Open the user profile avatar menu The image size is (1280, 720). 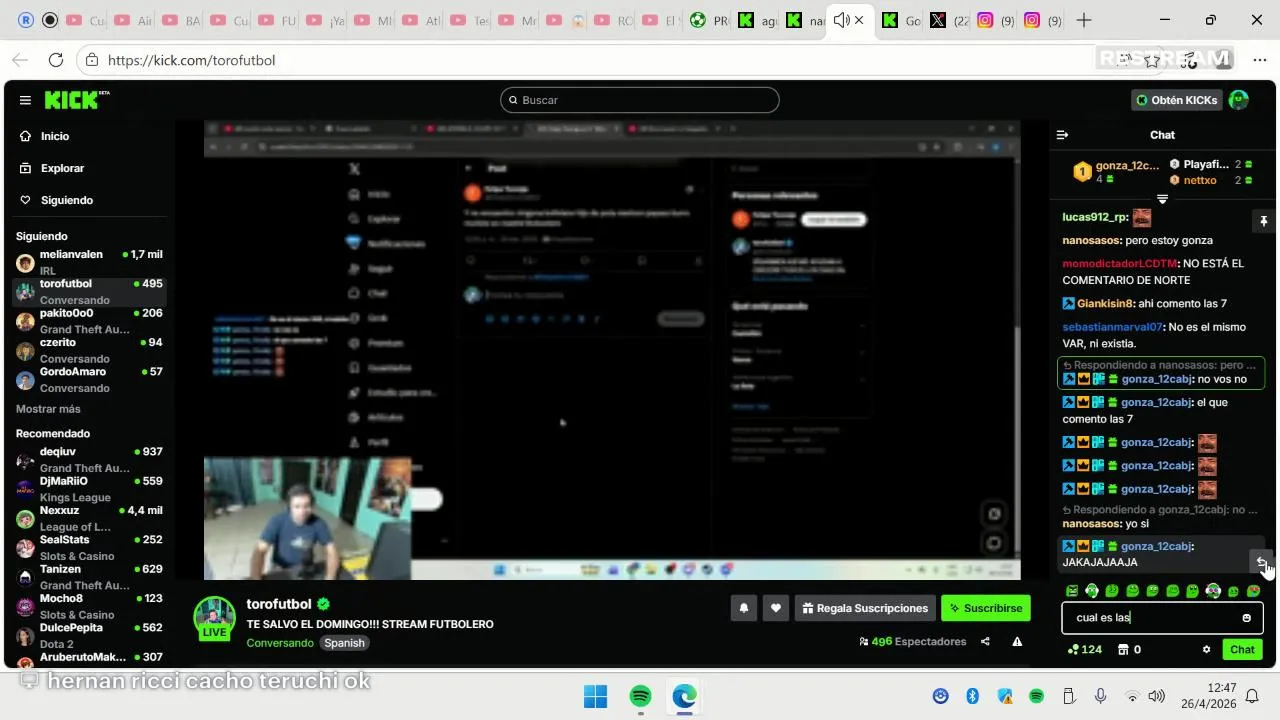click(1239, 100)
